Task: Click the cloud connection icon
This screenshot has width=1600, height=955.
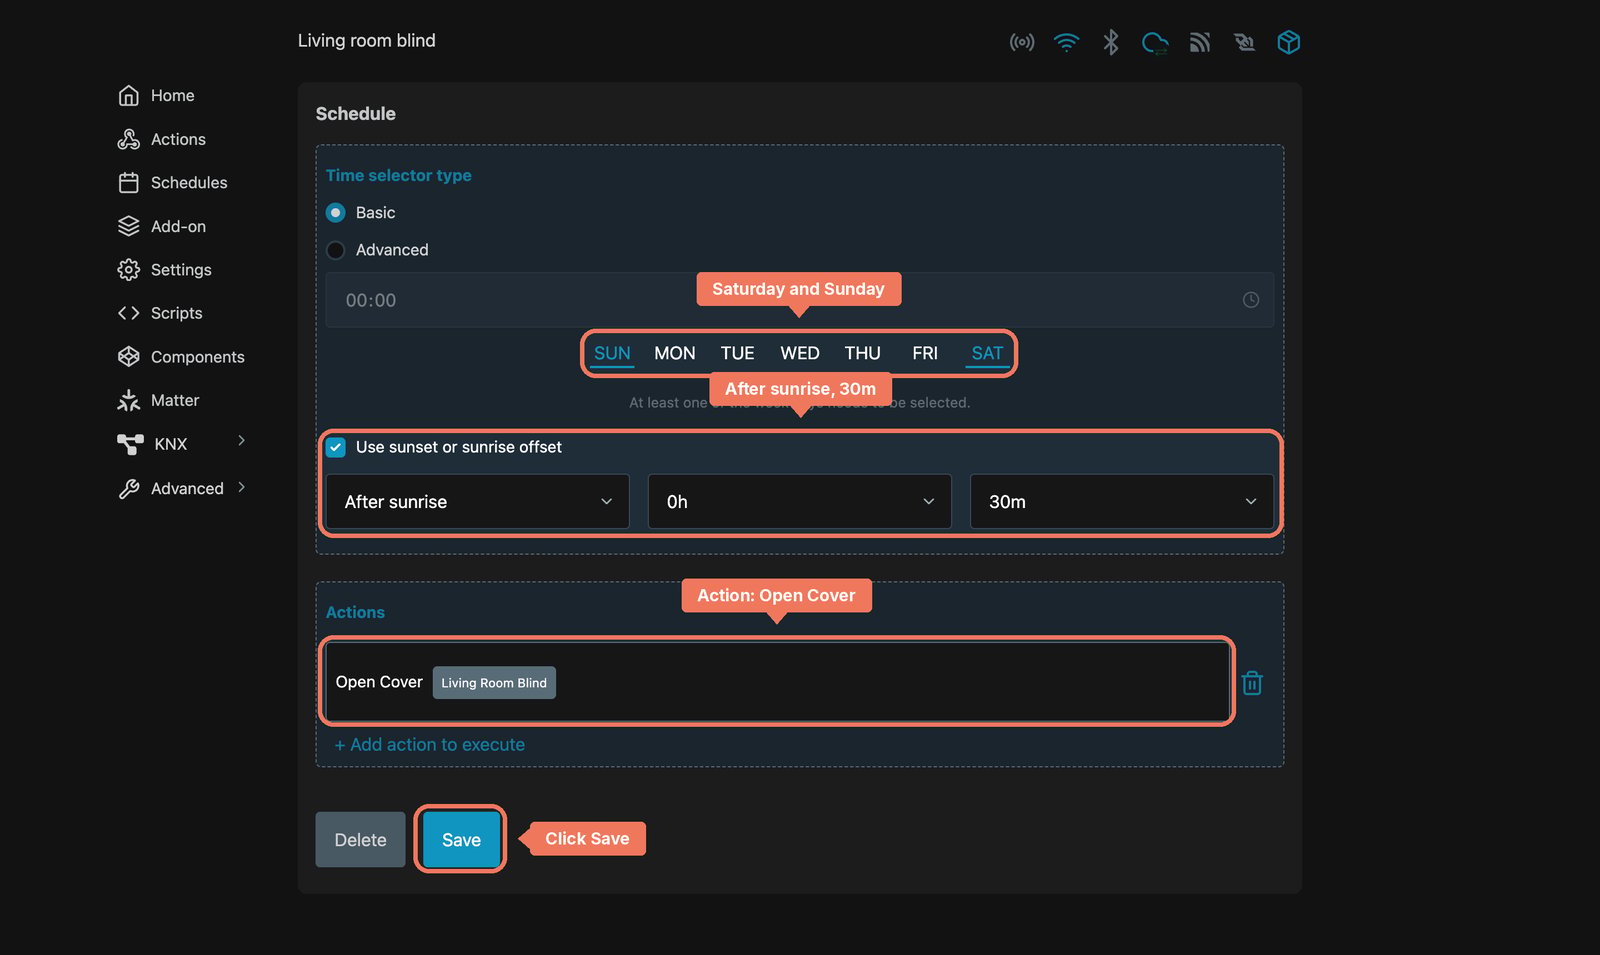Action: [1155, 42]
